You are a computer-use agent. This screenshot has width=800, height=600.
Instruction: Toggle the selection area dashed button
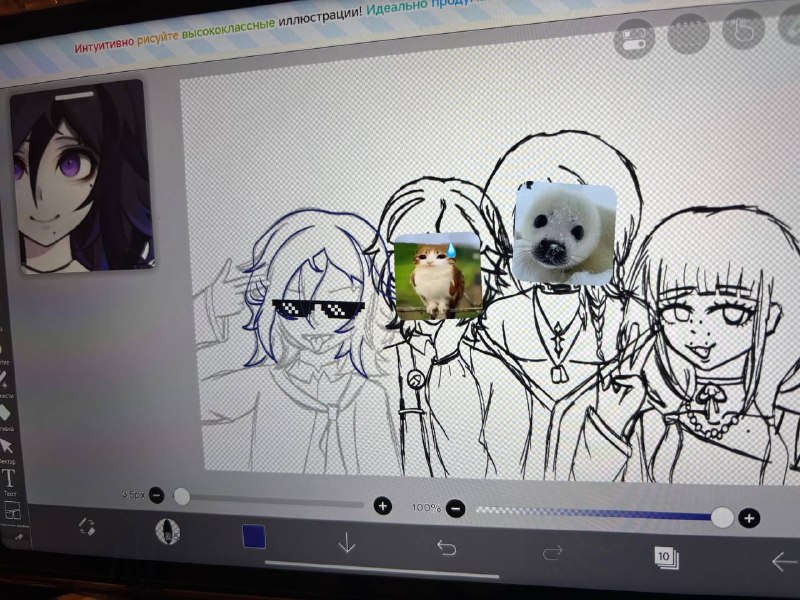(x=688, y=33)
